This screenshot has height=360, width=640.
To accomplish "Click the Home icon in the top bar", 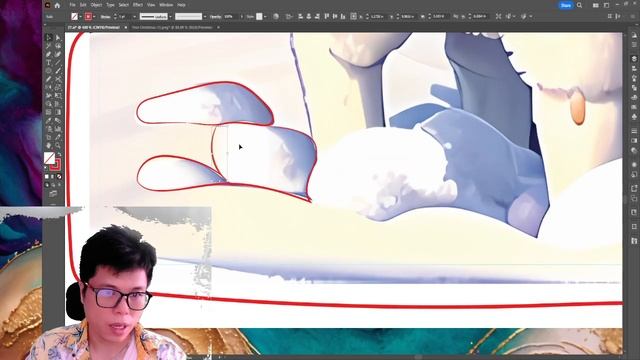I will [x=57, y=5].
